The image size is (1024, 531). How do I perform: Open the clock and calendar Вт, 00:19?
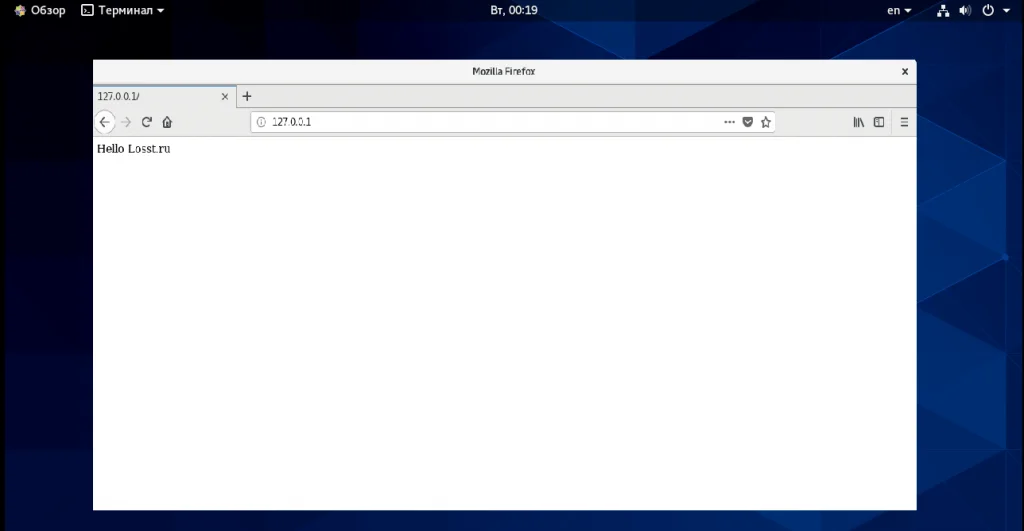tap(514, 10)
